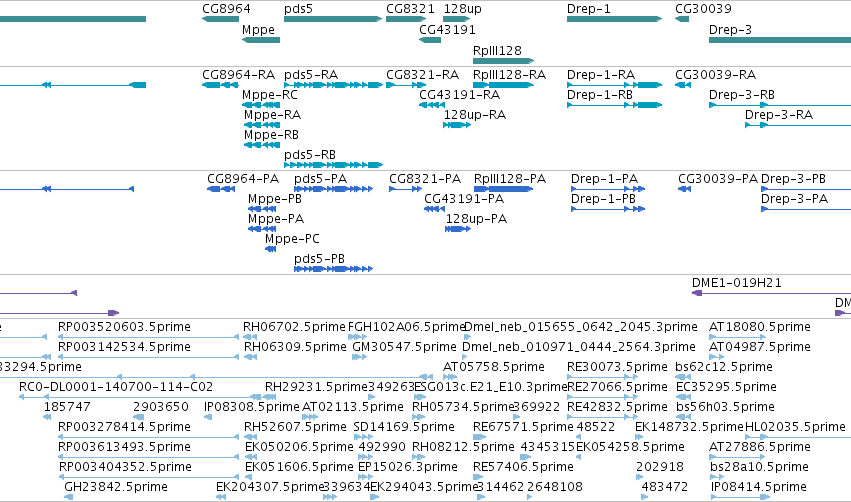This screenshot has height=502, width=851.
Task: Click the 128up gene label
Action: point(462,9)
